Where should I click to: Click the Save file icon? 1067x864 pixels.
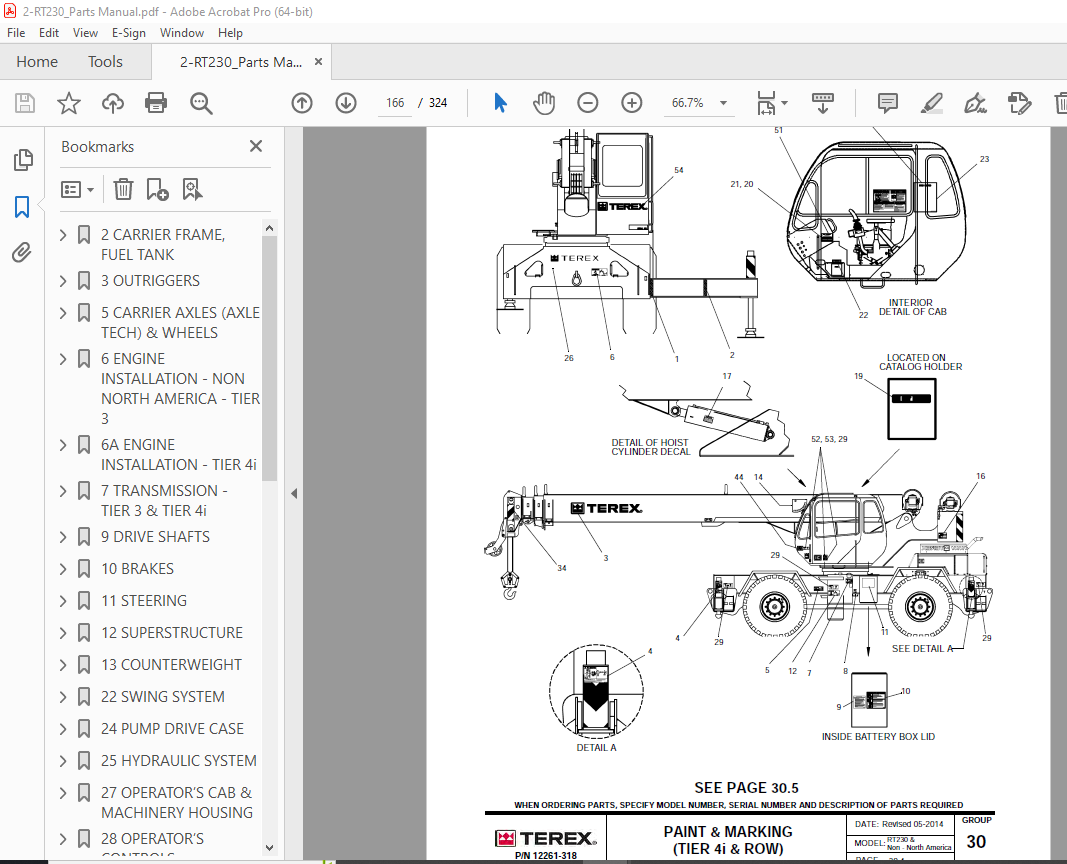click(x=25, y=103)
